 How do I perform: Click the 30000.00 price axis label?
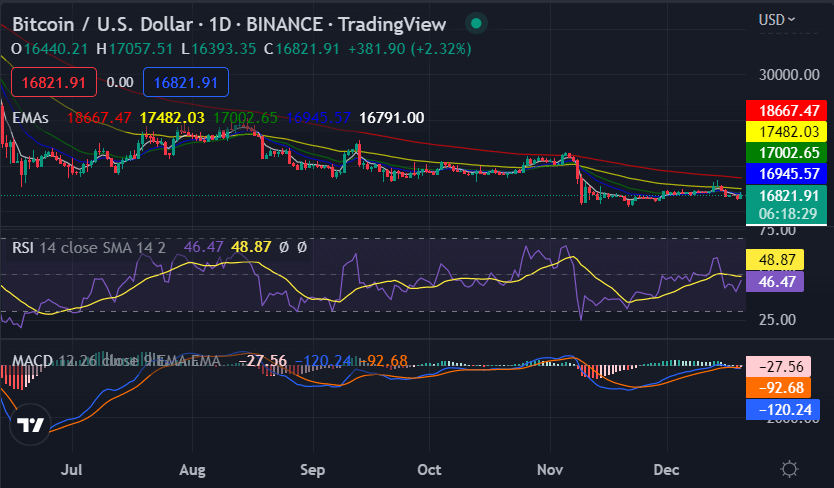point(789,75)
